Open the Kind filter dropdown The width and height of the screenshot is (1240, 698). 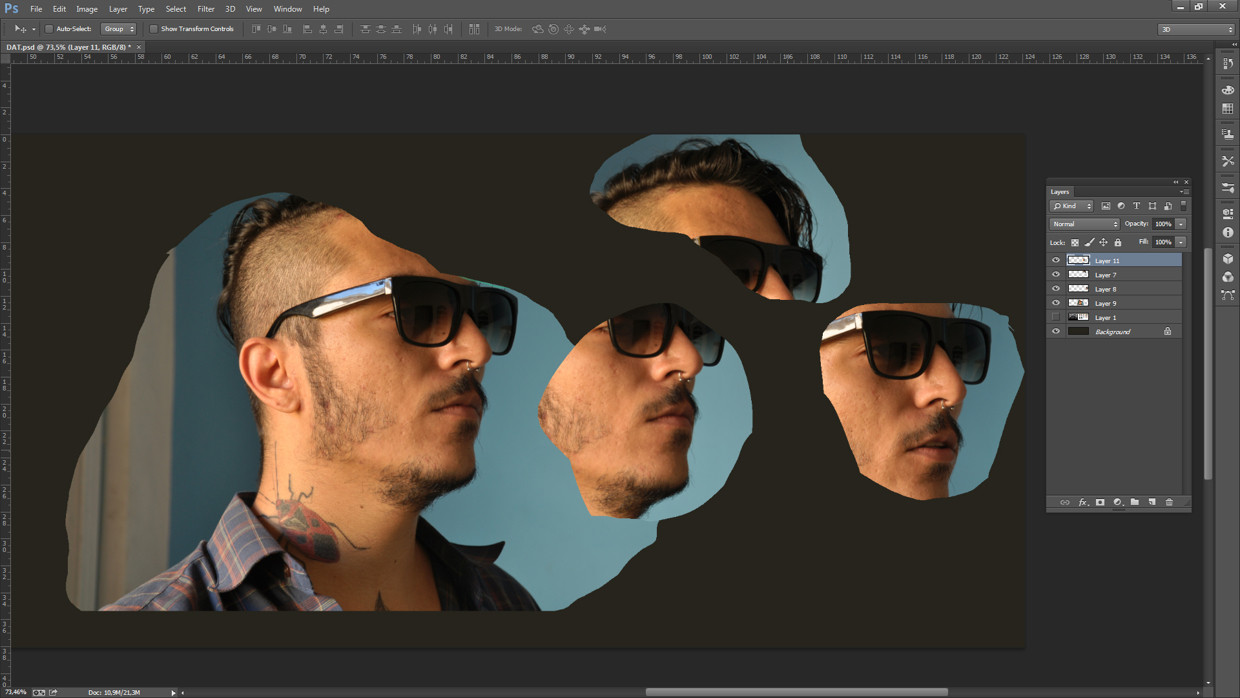pos(1072,205)
